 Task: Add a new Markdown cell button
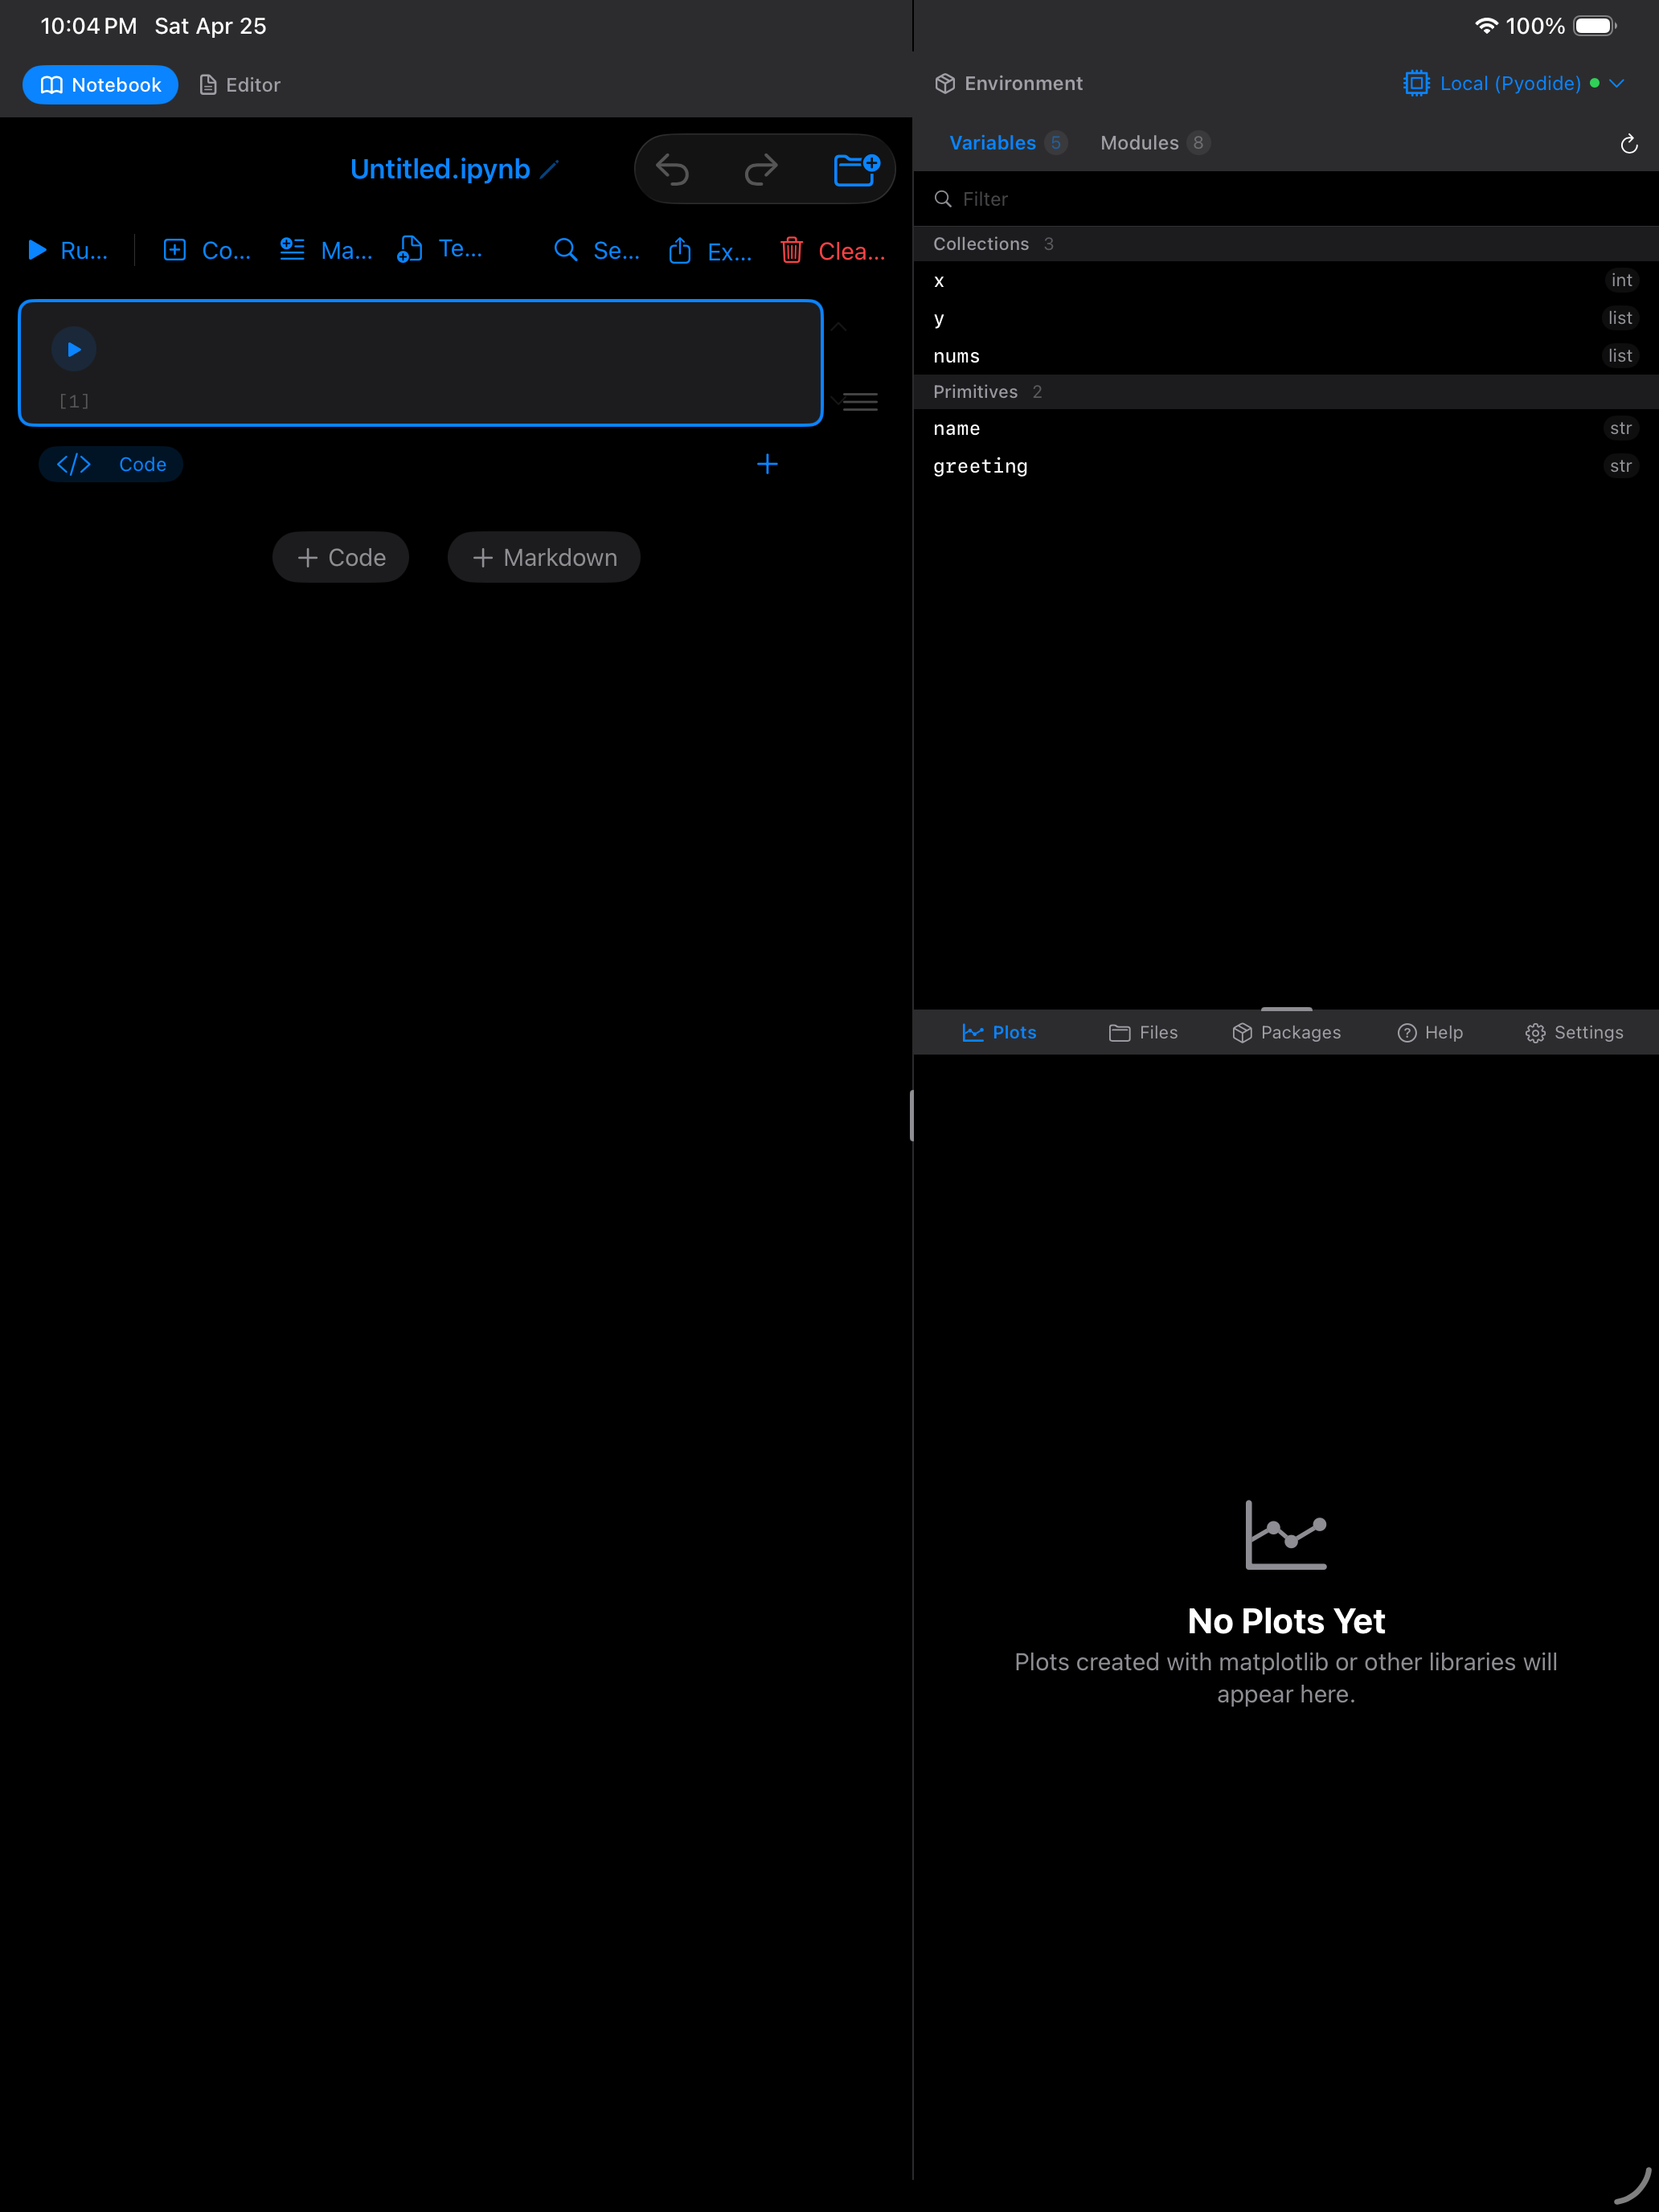pyautogui.click(x=544, y=557)
